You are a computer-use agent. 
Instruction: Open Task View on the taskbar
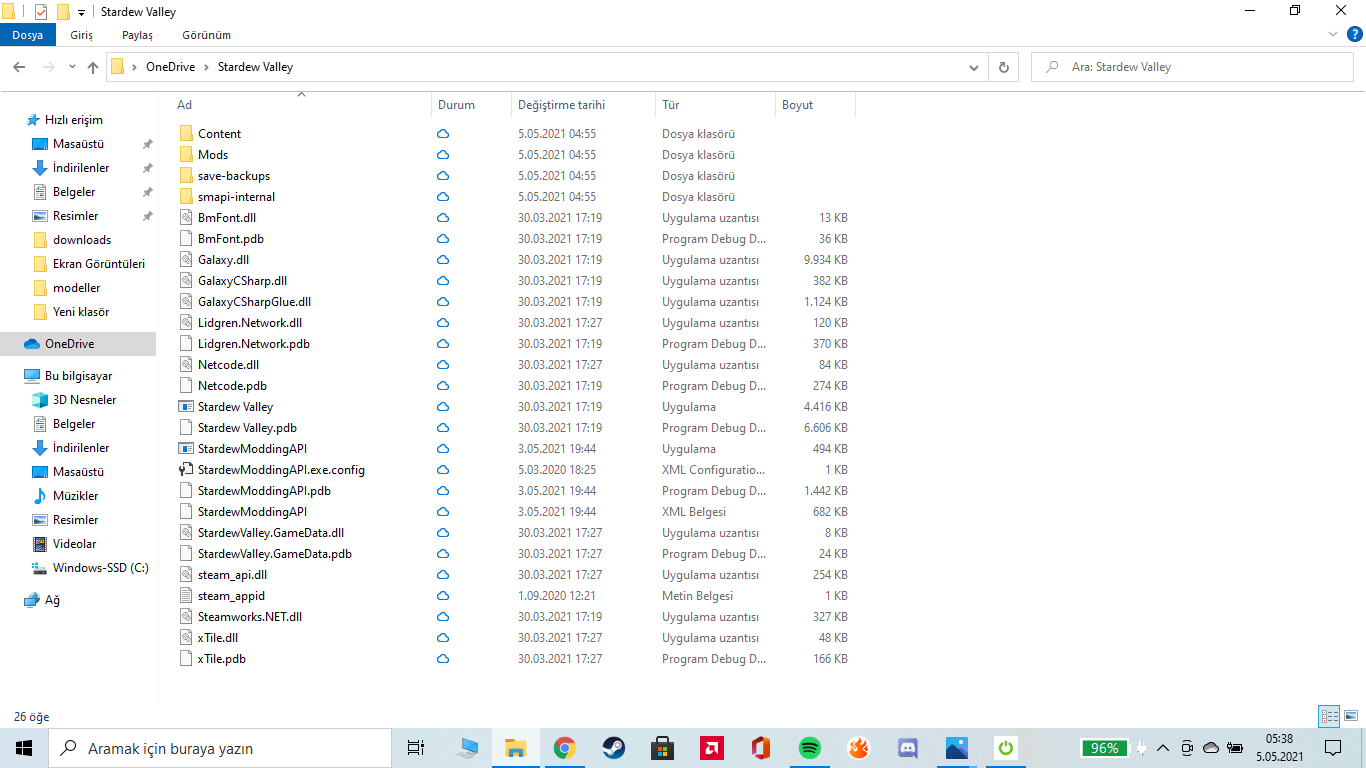coord(416,748)
